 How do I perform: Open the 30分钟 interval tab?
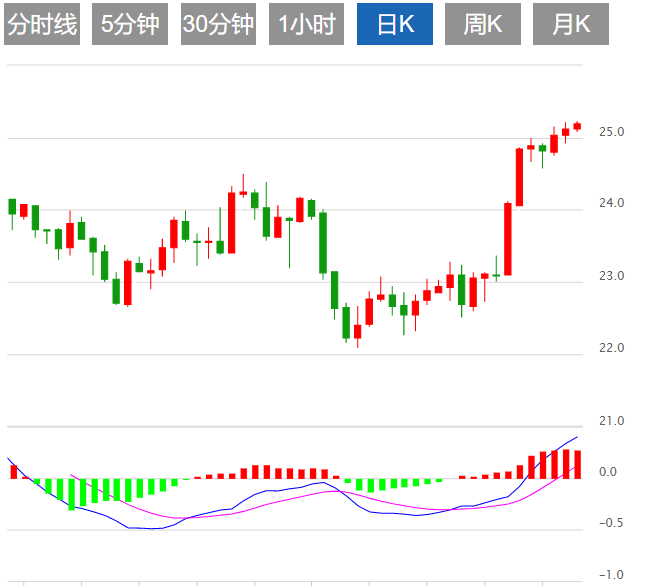[x=218, y=25]
